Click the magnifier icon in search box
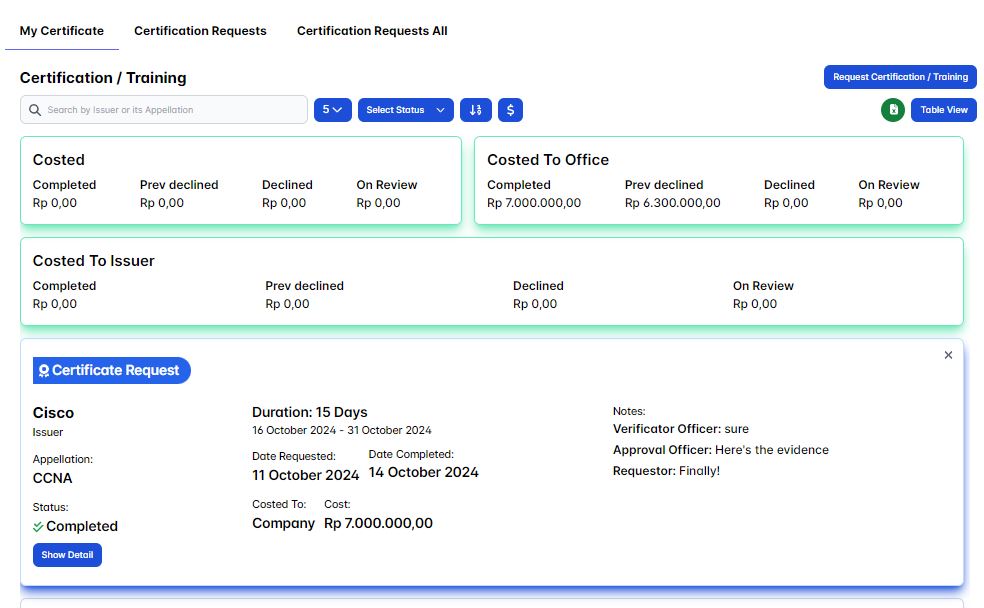This screenshot has width=984, height=608. click(35, 110)
